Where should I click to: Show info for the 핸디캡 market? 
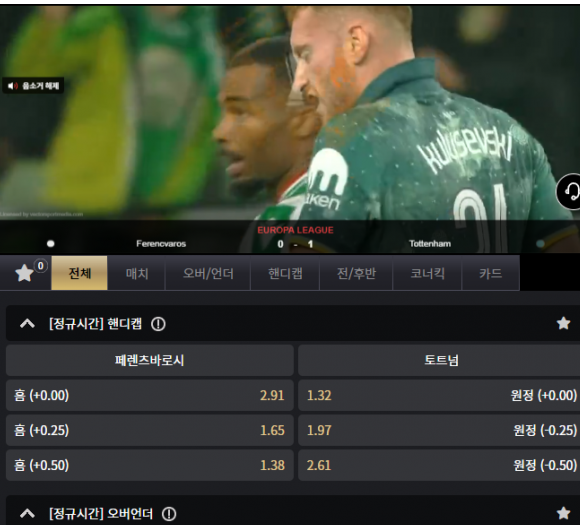158,324
